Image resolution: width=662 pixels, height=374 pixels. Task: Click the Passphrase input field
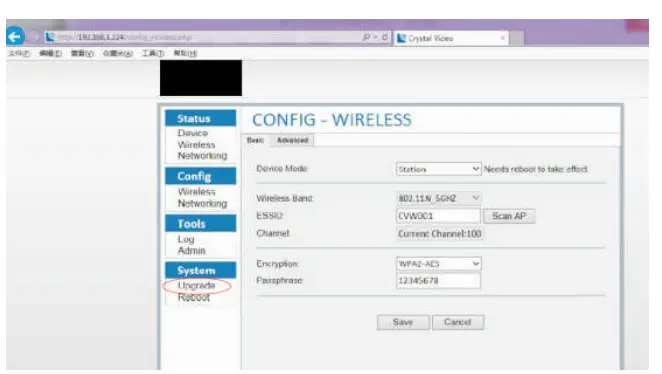pyautogui.click(x=438, y=281)
